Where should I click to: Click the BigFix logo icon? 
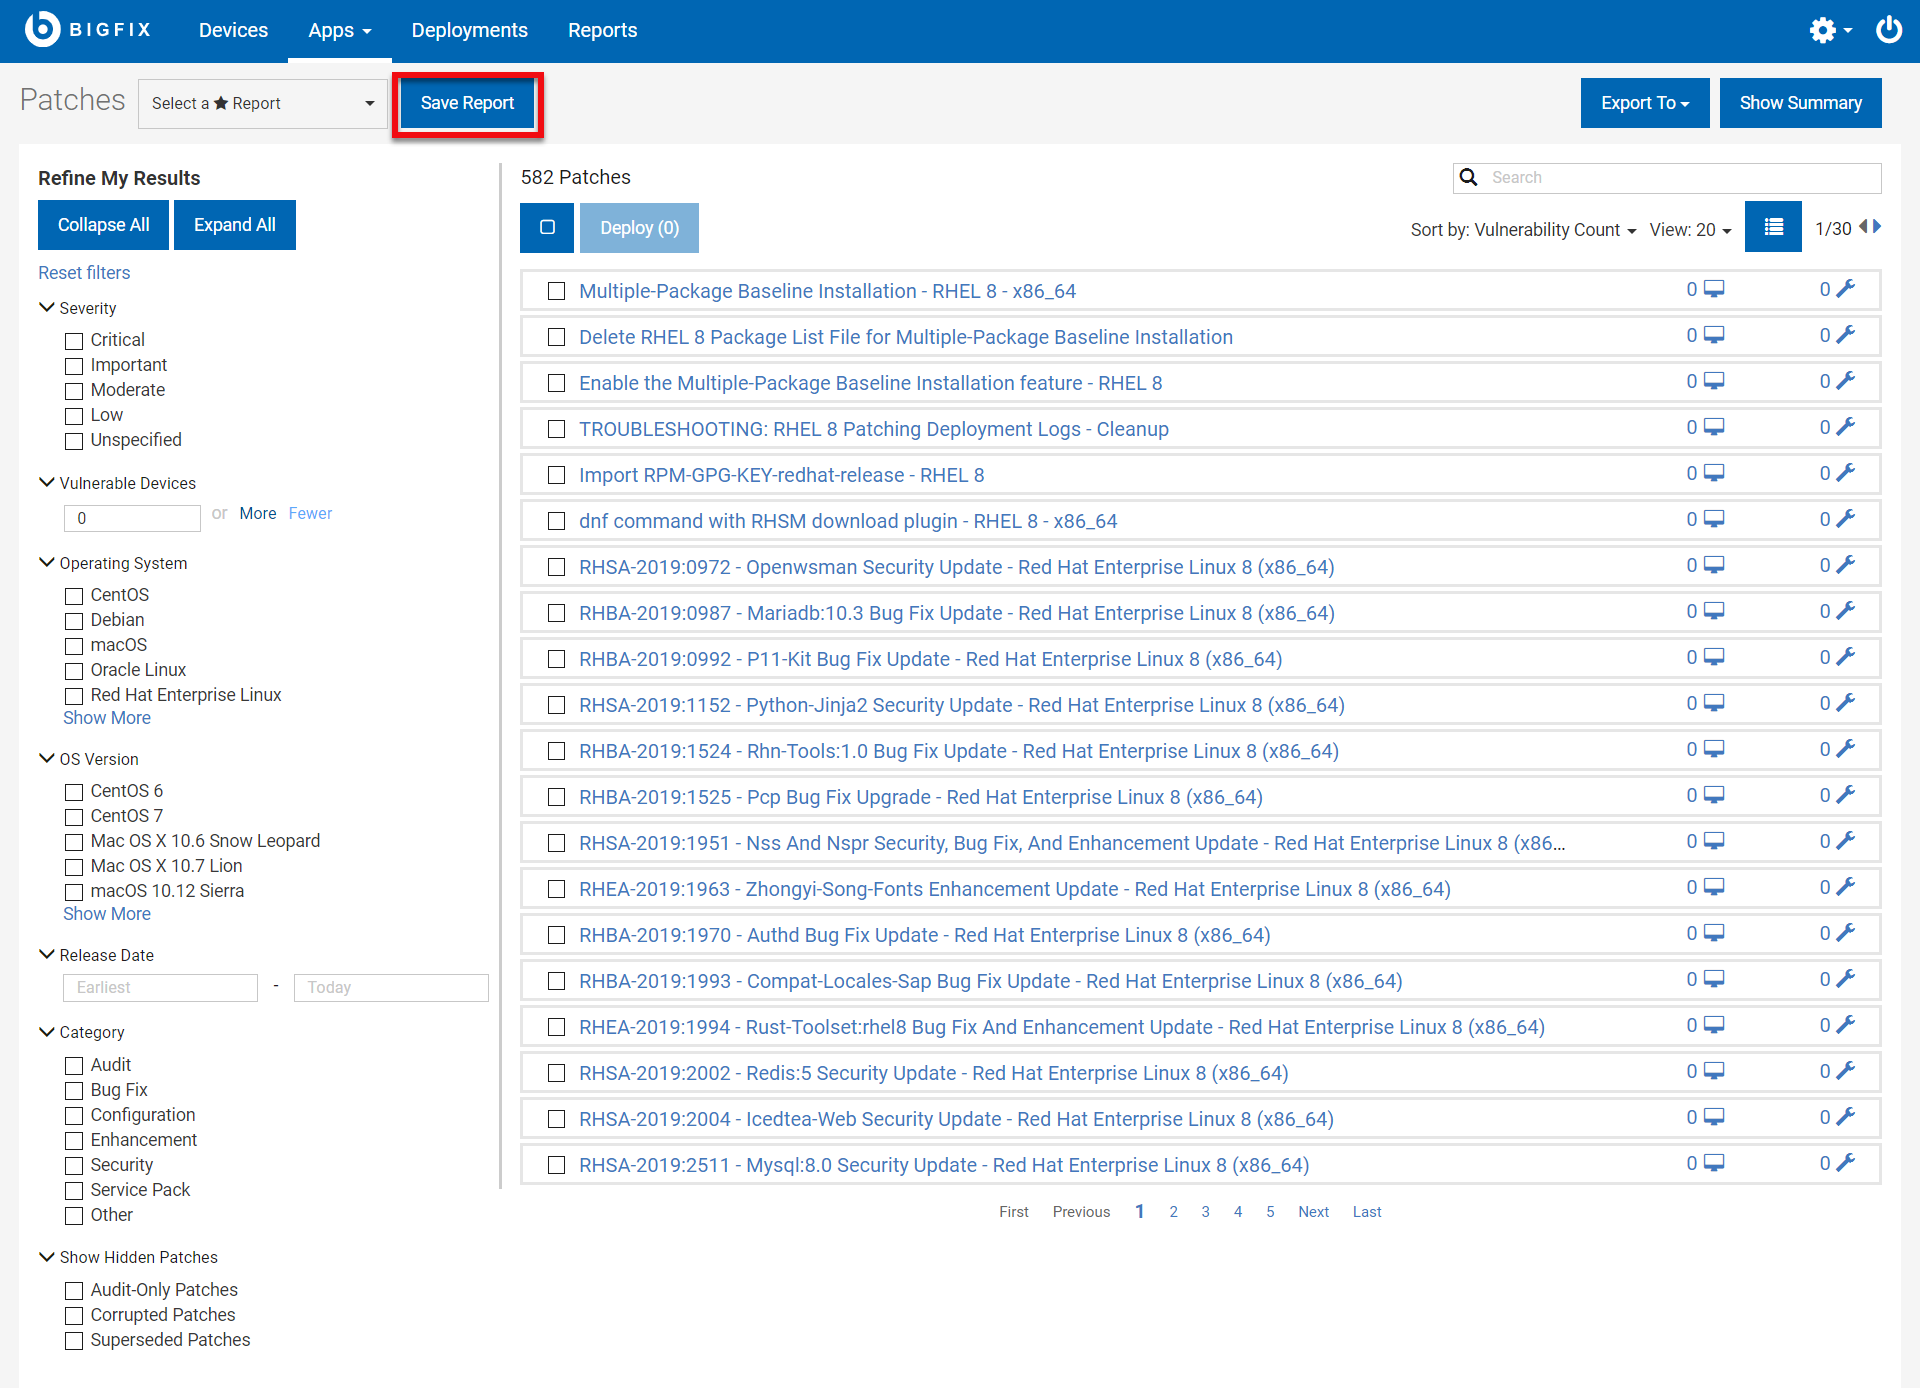[43, 29]
